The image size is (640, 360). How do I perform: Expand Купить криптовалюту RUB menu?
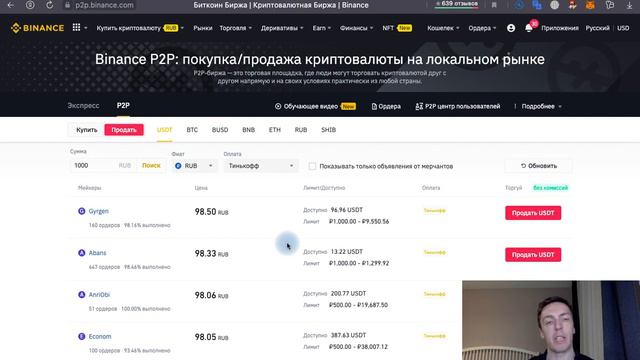click(140, 28)
